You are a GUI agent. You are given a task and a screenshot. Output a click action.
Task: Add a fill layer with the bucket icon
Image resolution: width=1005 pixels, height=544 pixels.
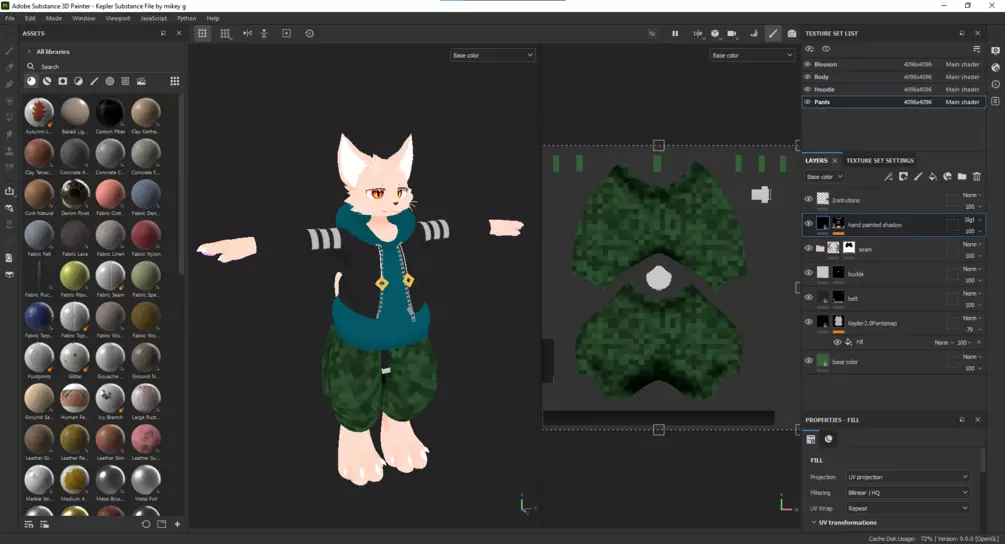[x=932, y=177]
